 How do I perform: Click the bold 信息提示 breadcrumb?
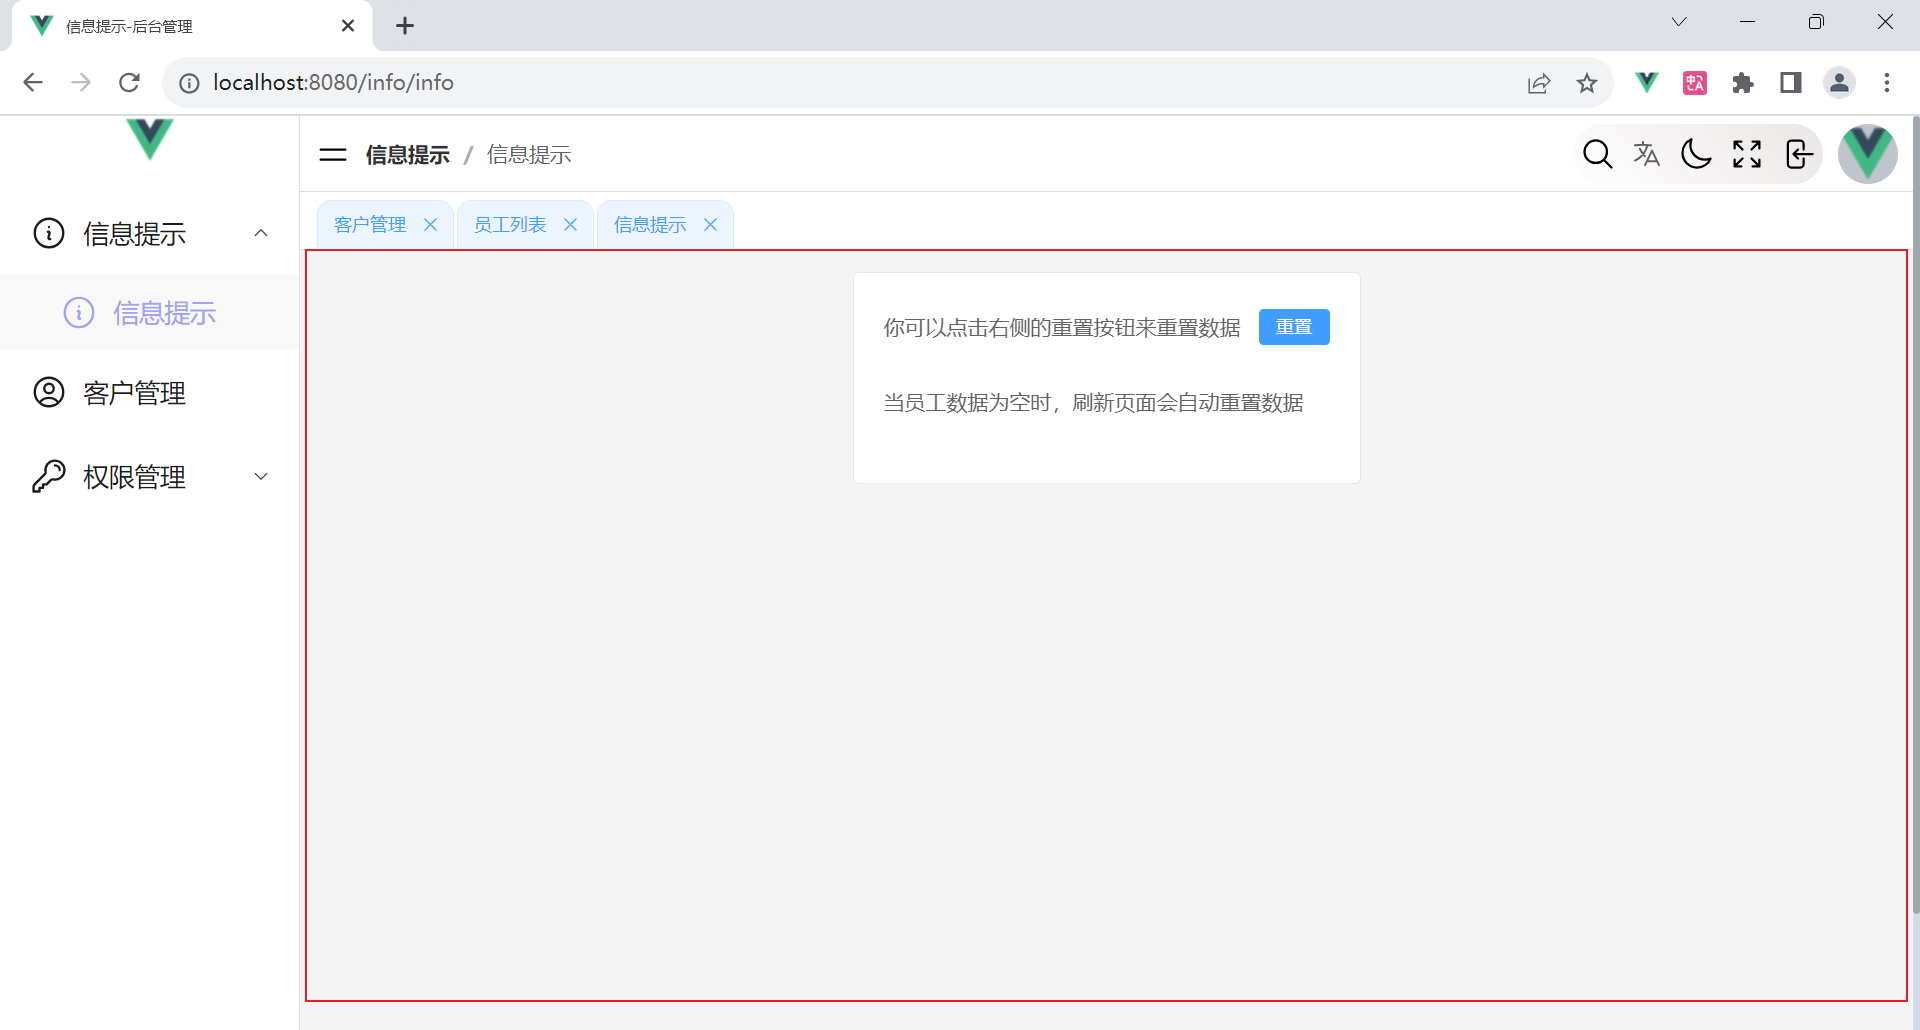tap(408, 155)
